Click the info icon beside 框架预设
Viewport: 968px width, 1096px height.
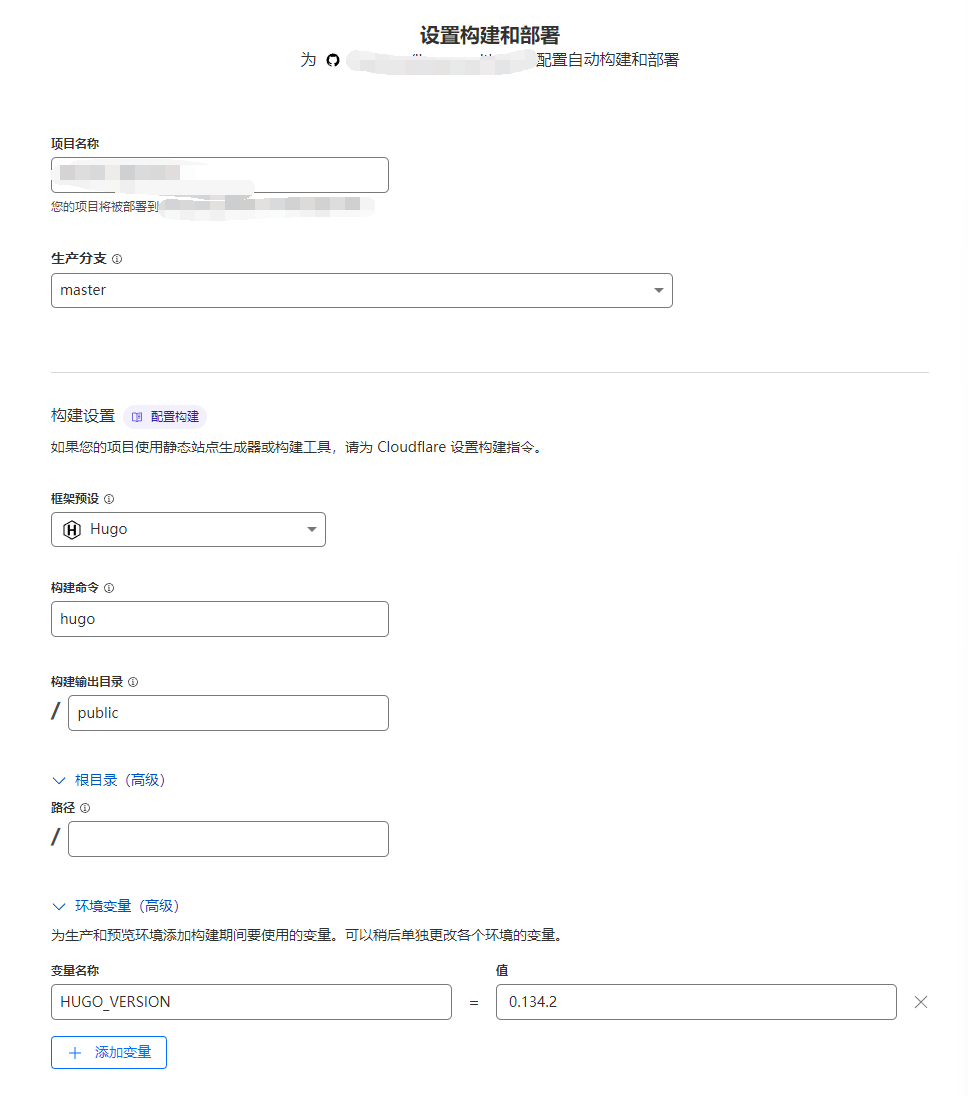(110, 497)
